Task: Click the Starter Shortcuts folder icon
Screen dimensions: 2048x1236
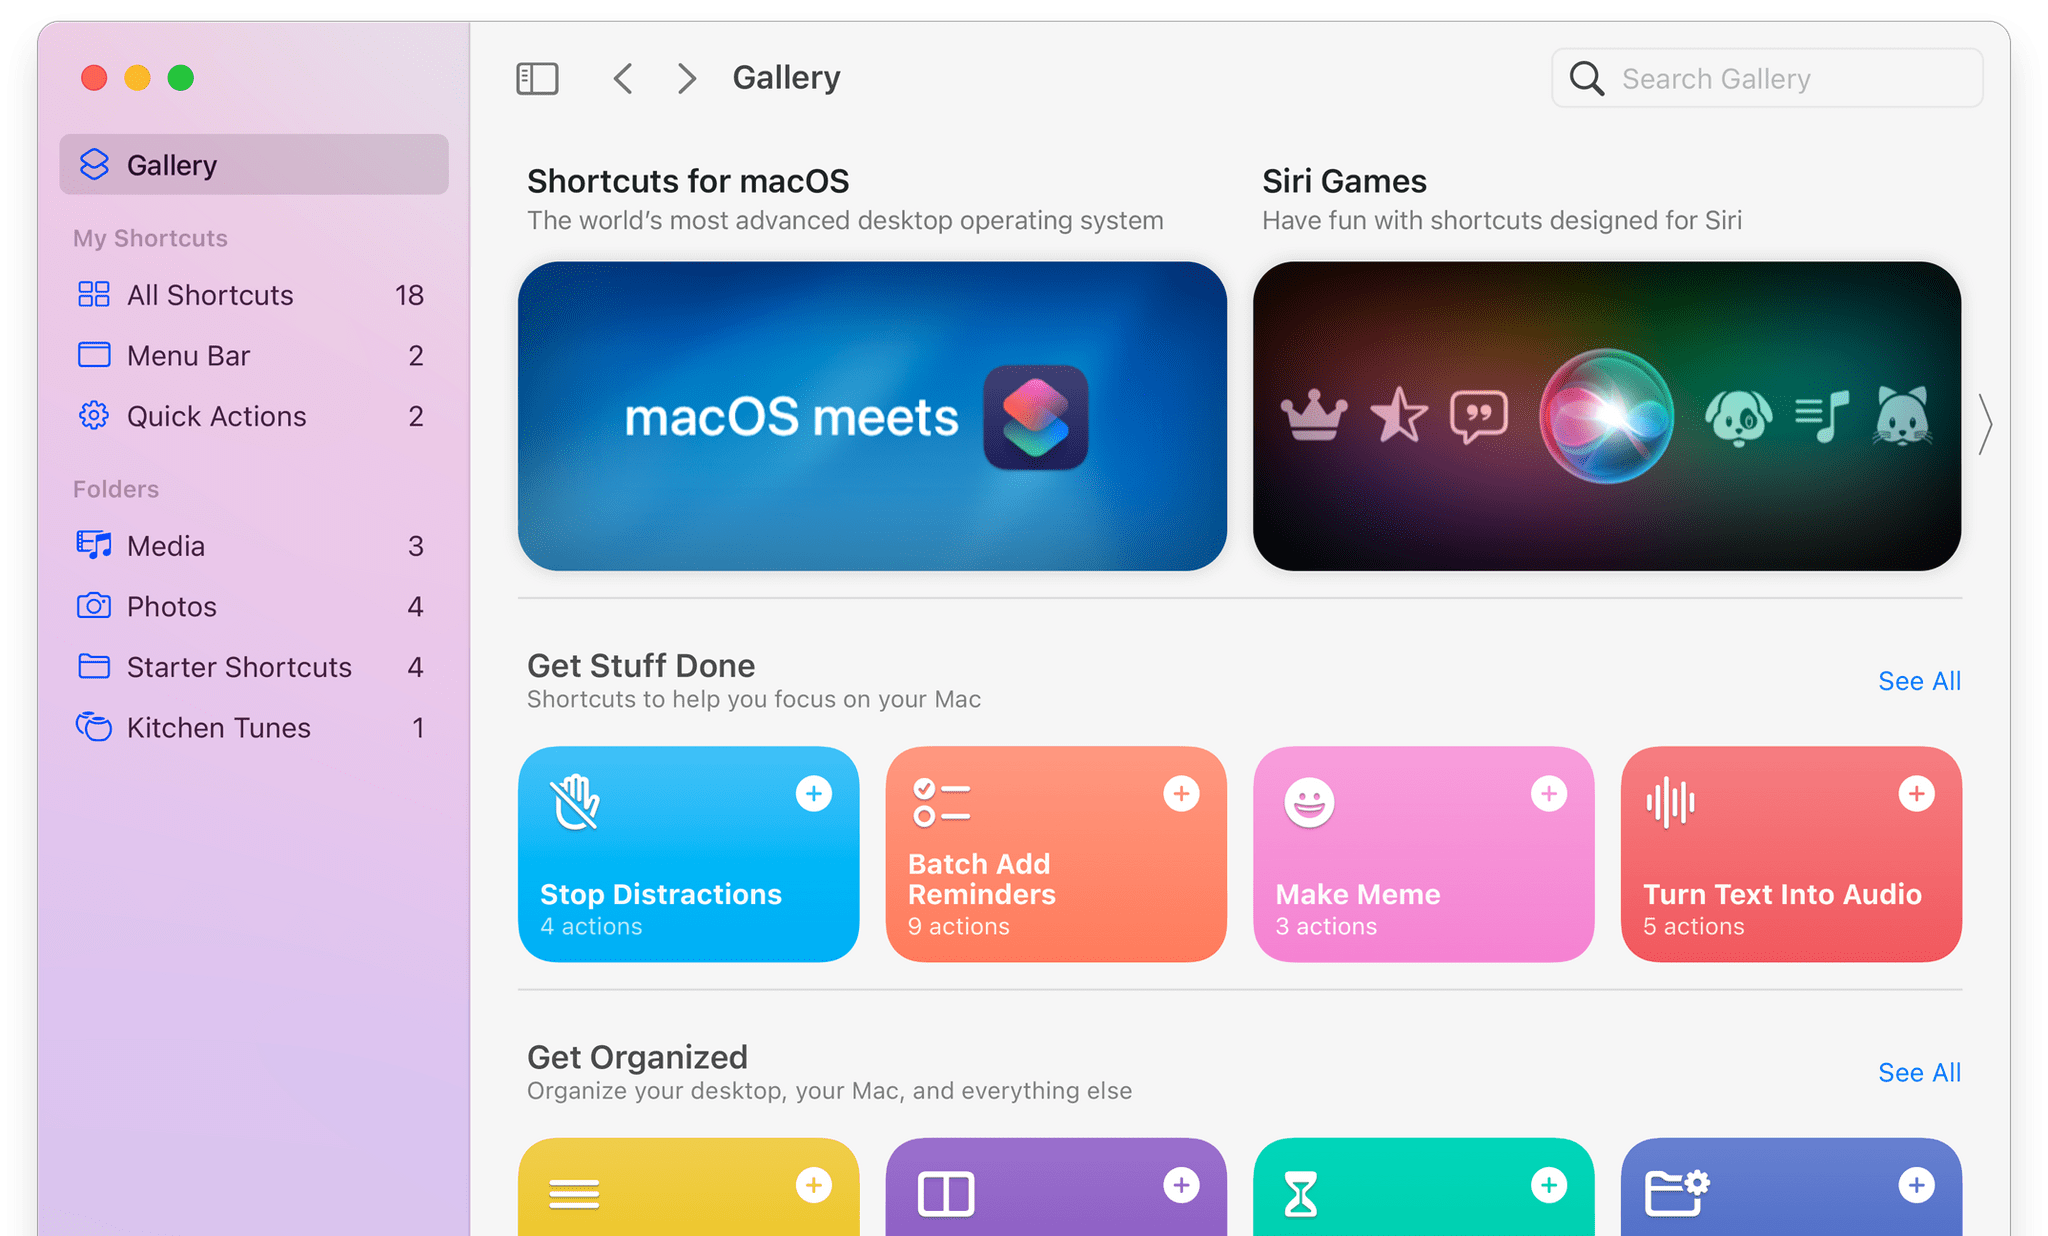Action: click(x=92, y=664)
